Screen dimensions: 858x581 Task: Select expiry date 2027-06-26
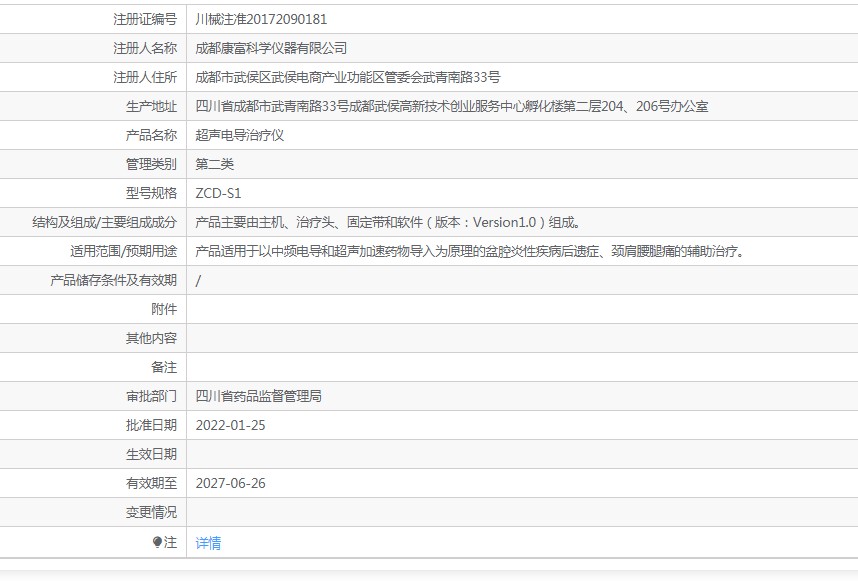click(x=230, y=483)
